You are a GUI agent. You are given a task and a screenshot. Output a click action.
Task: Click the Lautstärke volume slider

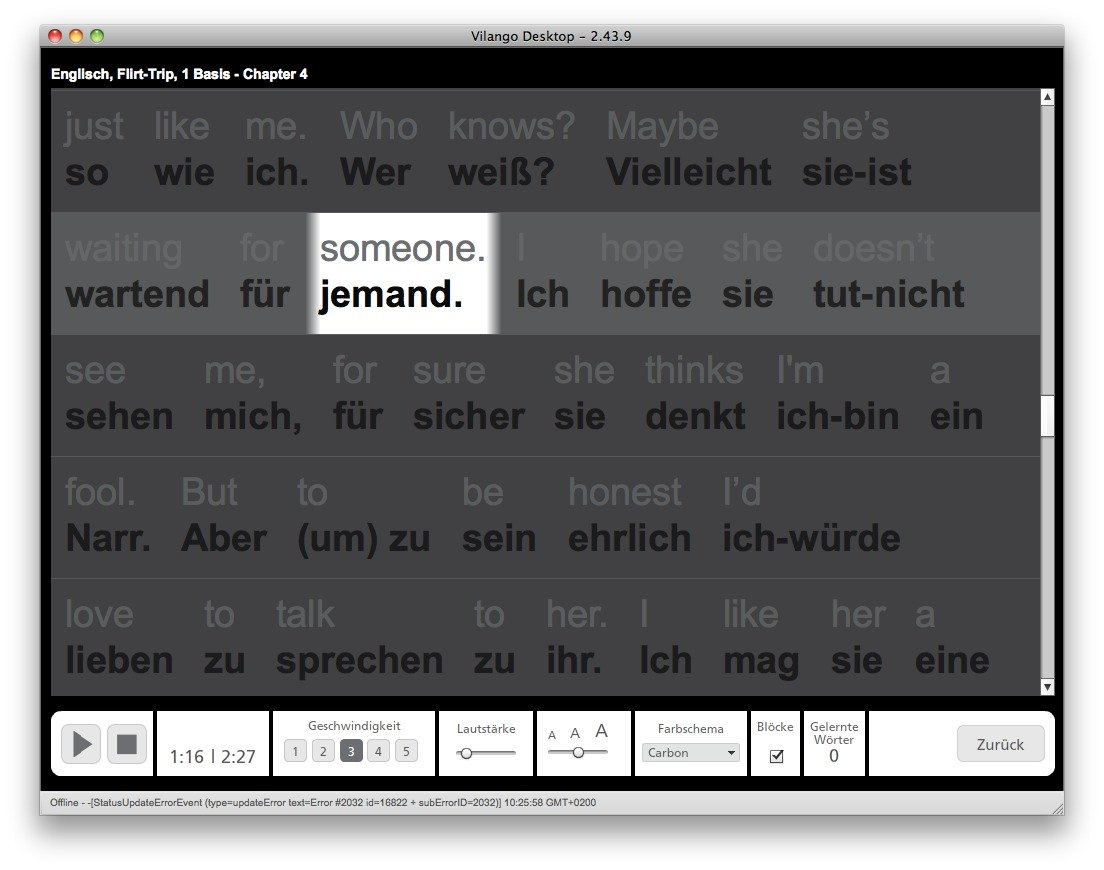[486, 753]
